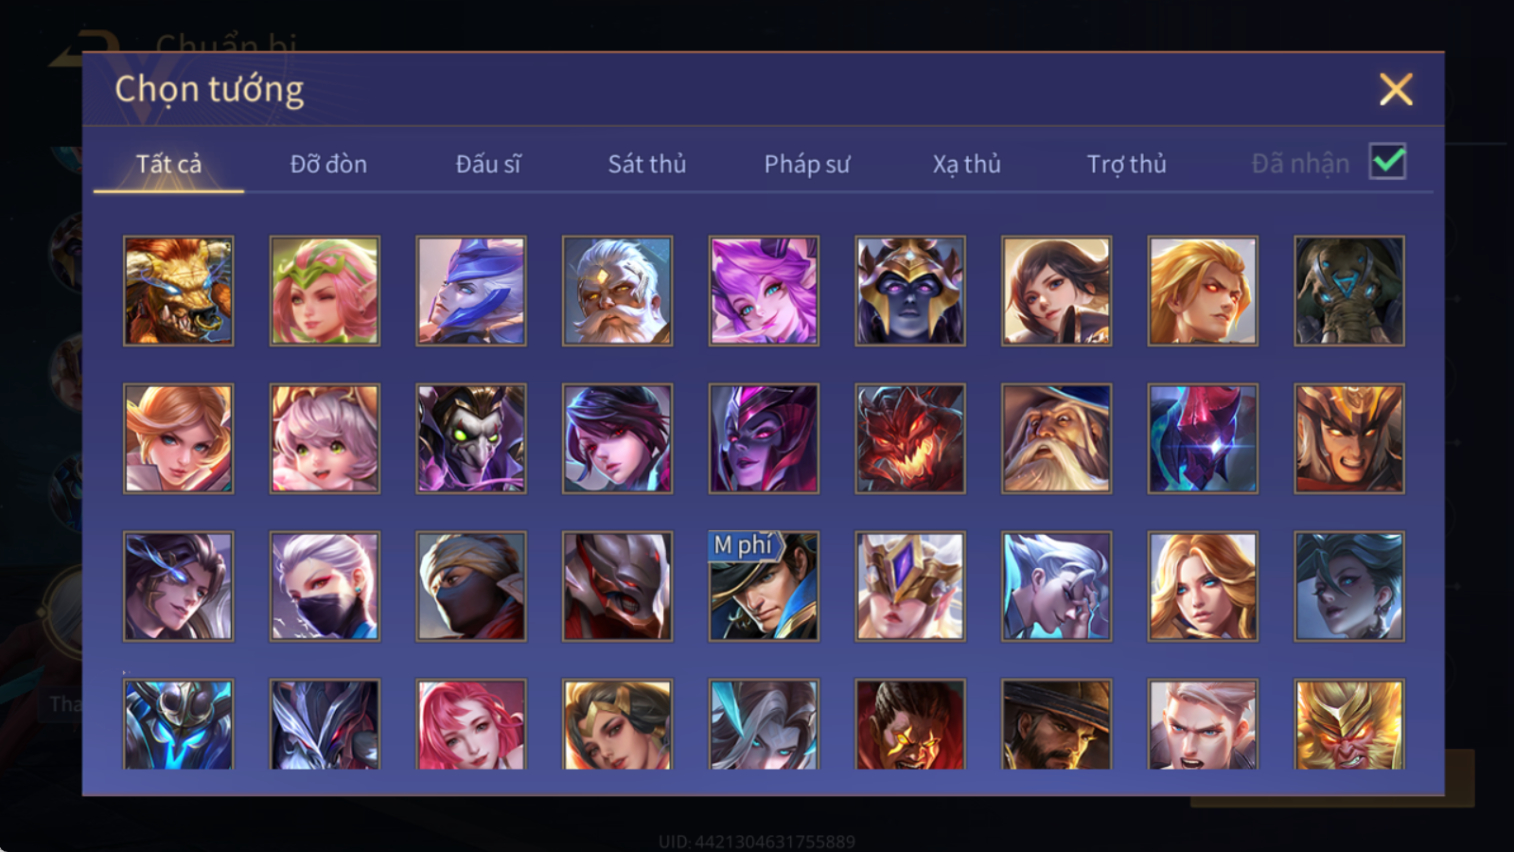
Task: Select the elephant-masked hero portrait
Action: click(1349, 291)
